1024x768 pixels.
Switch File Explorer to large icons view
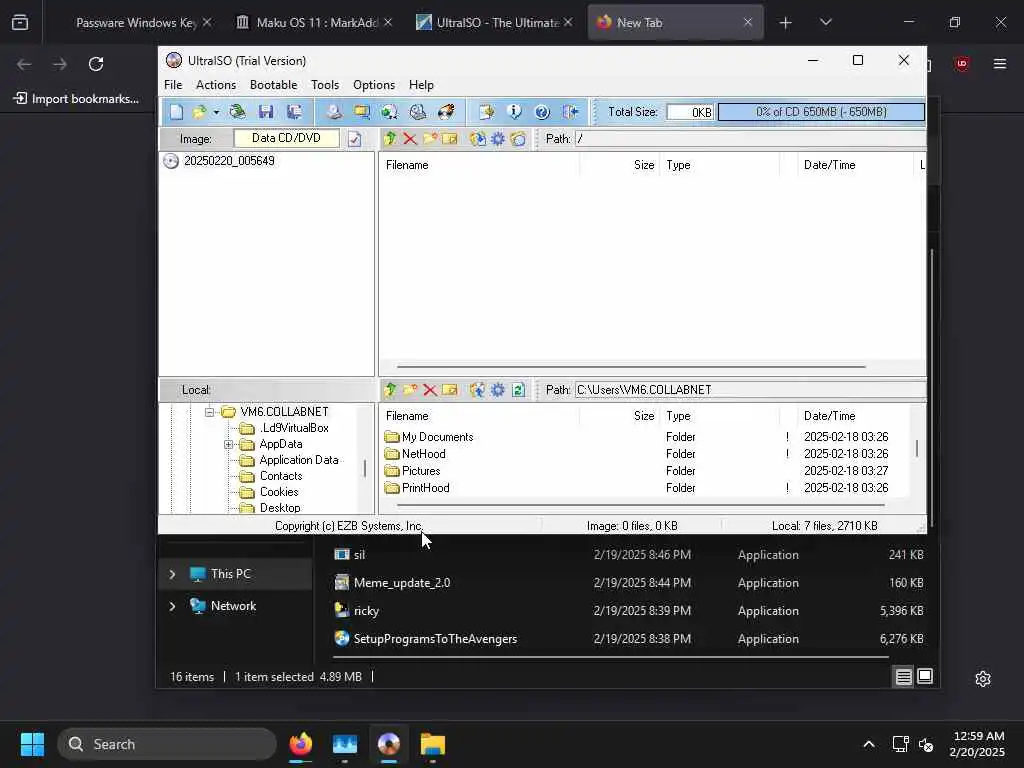coord(925,677)
